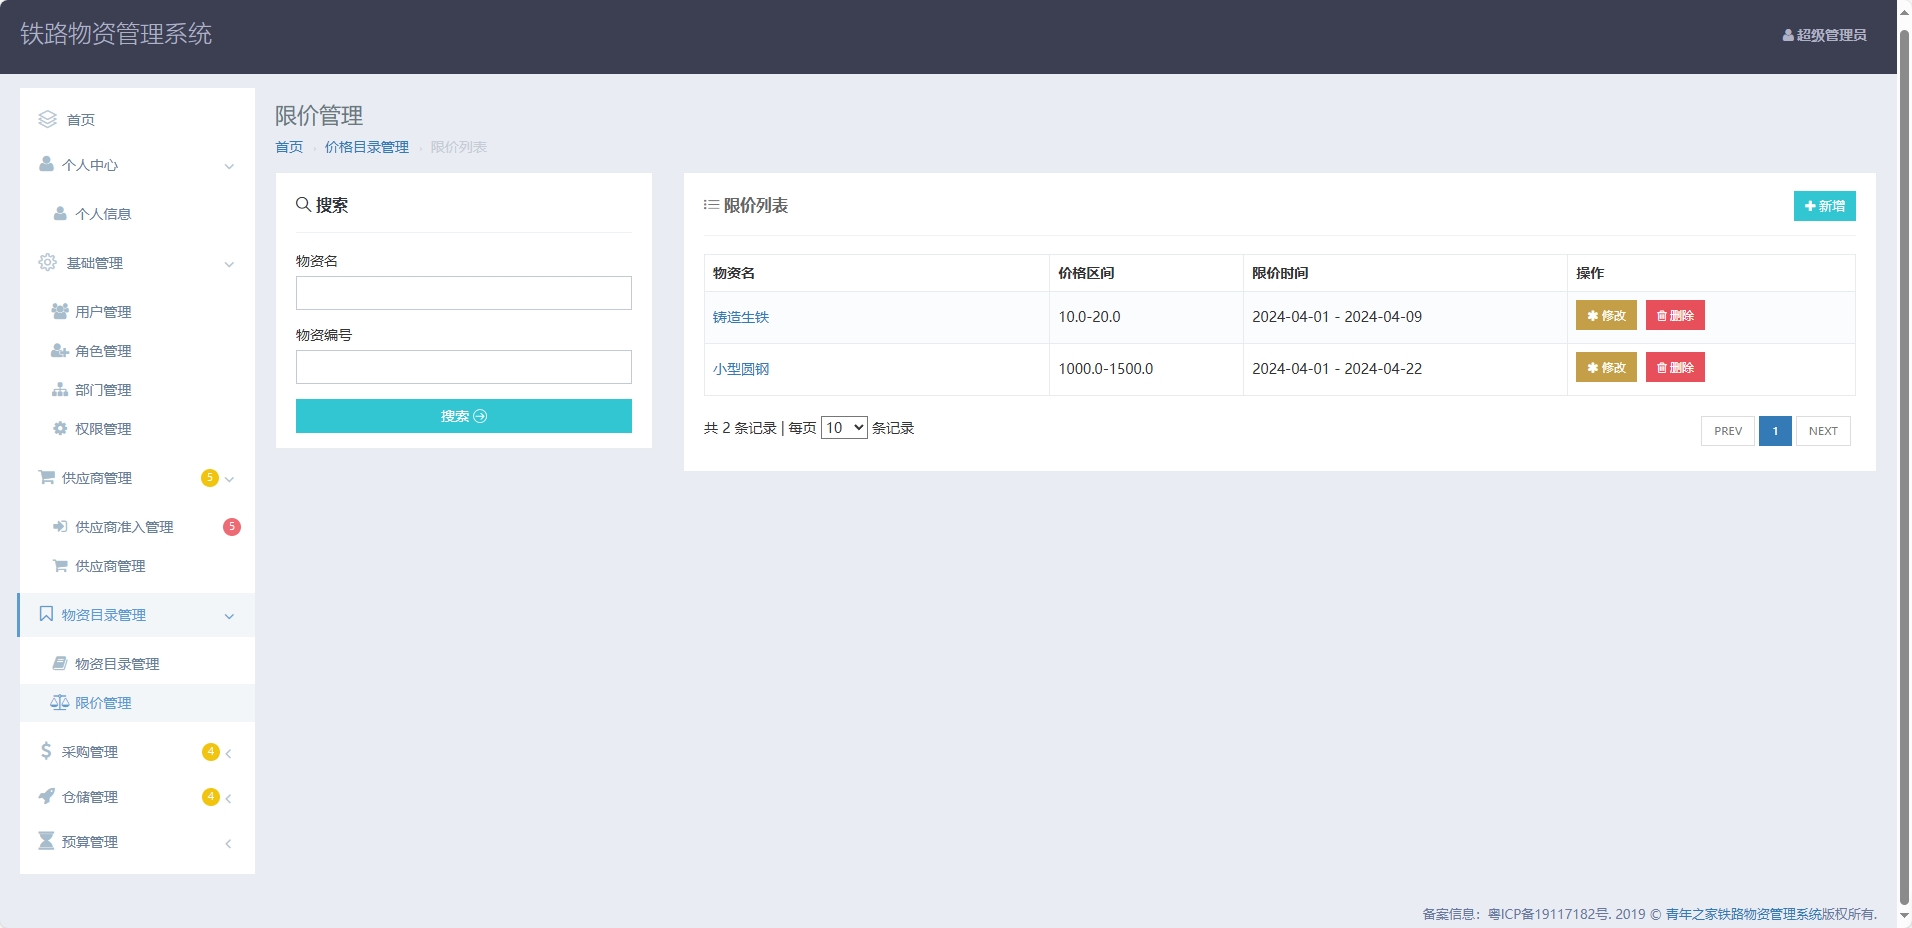Open the 铸造生铁 material link

tap(740, 316)
